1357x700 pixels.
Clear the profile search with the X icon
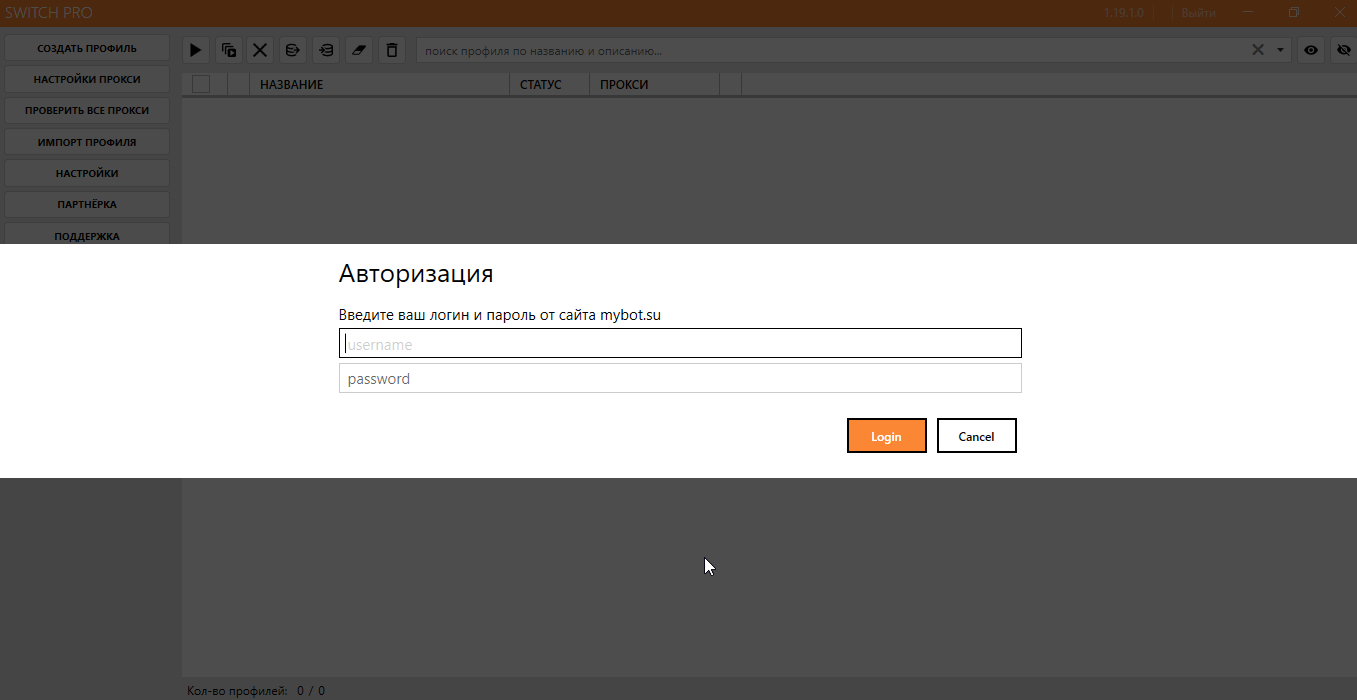coord(1259,50)
